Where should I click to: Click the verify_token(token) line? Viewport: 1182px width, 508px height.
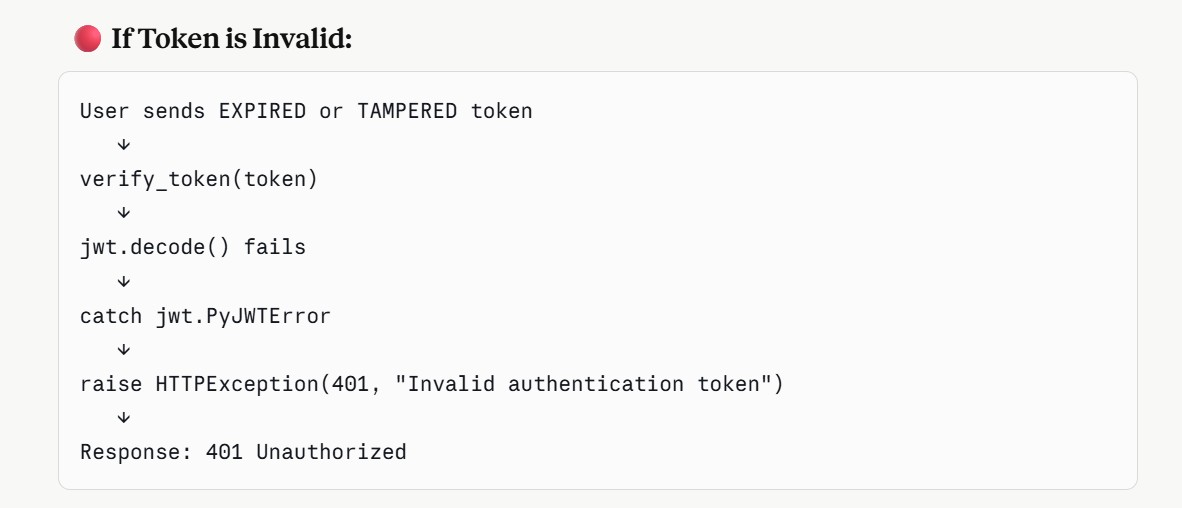click(199, 179)
